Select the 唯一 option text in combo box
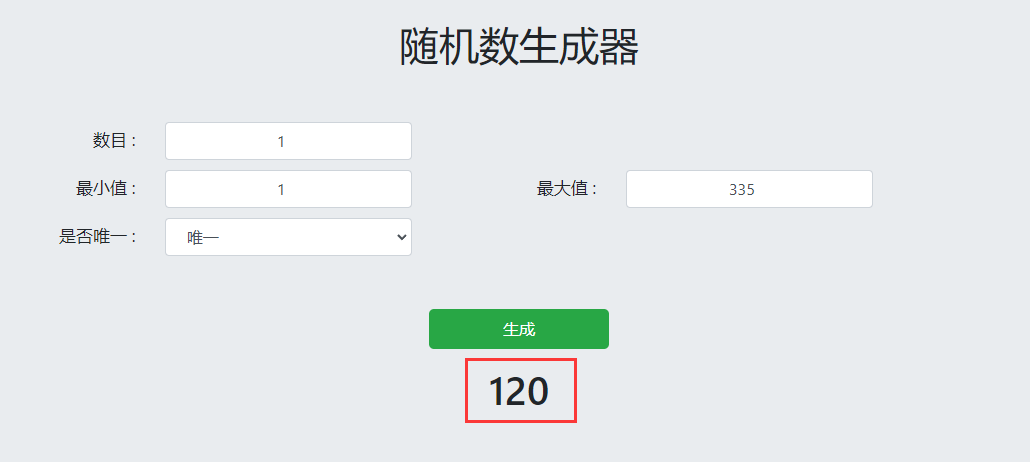 pos(203,238)
